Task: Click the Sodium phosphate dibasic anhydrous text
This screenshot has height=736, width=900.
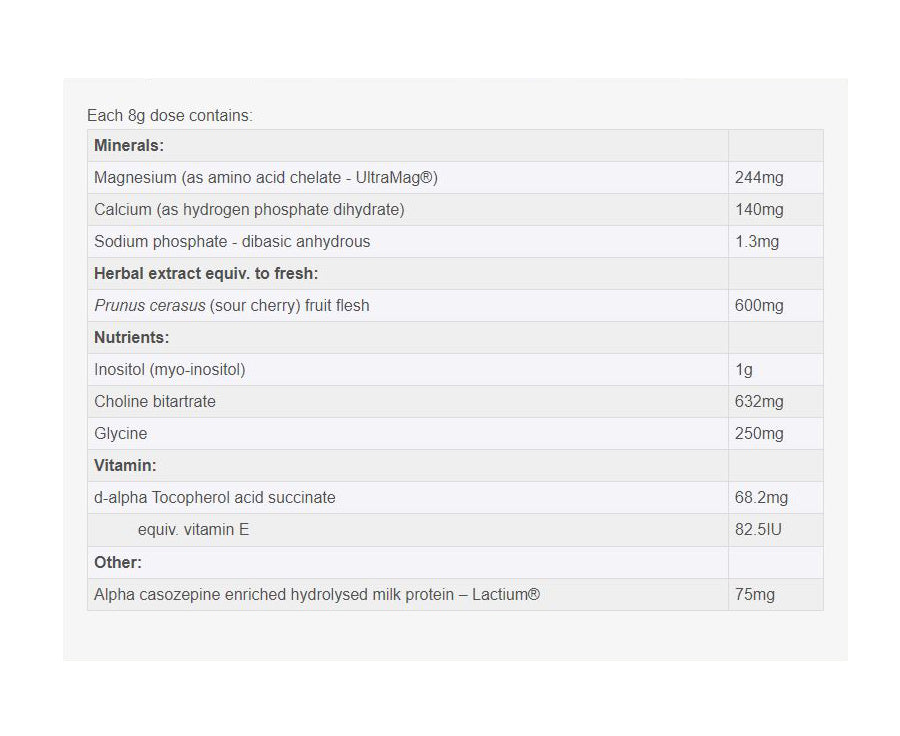Action: pyautogui.click(x=232, y=242)
